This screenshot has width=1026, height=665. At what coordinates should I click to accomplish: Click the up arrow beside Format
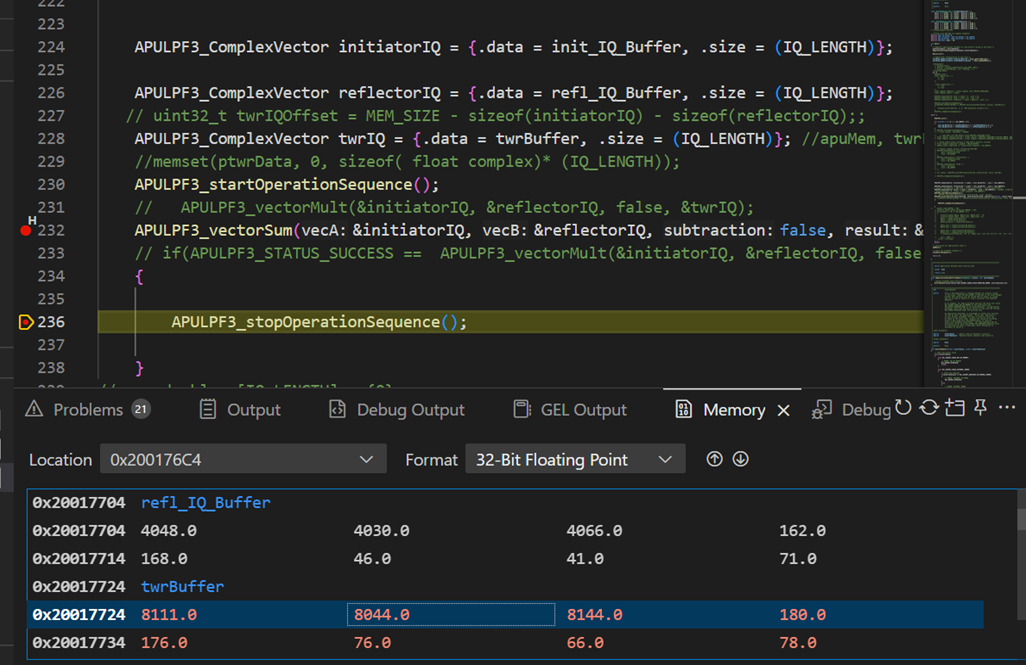tap(714, 460)
